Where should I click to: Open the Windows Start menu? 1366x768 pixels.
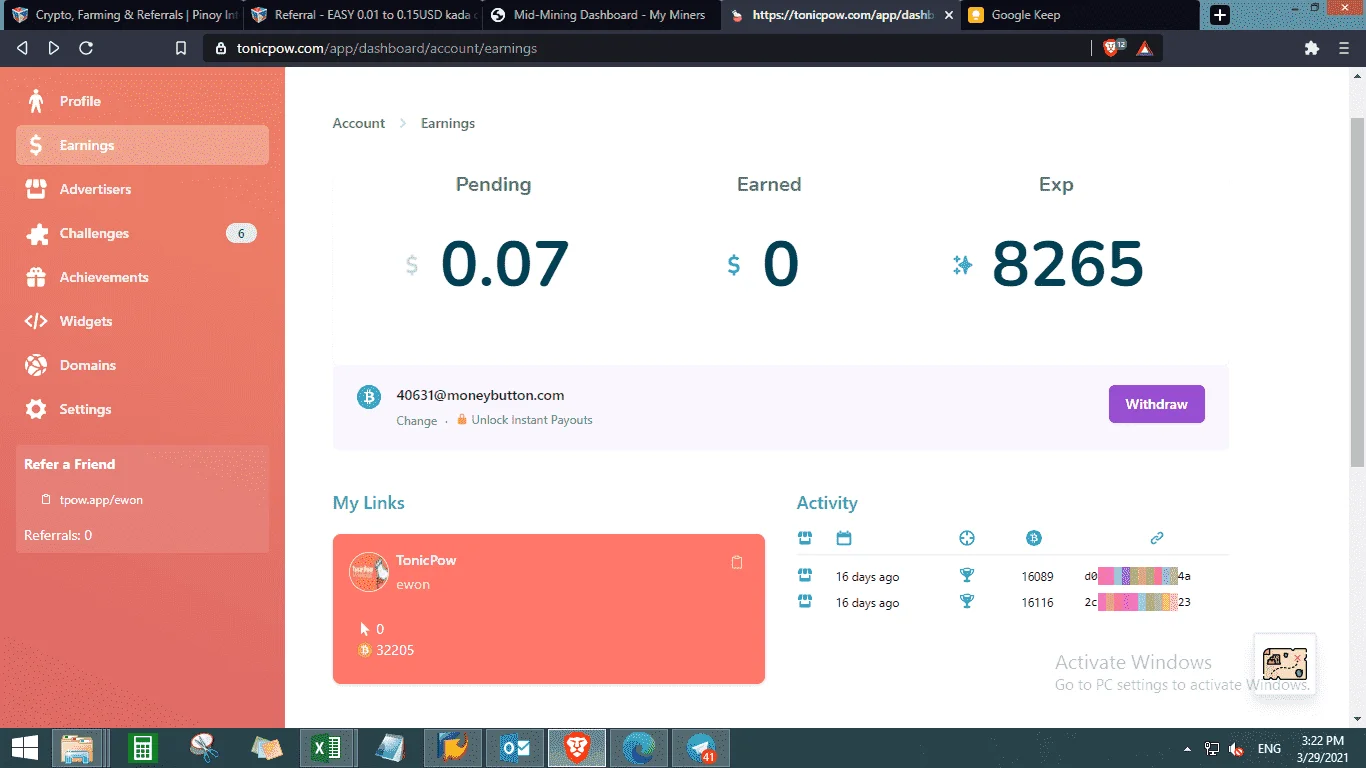[24, 748]
